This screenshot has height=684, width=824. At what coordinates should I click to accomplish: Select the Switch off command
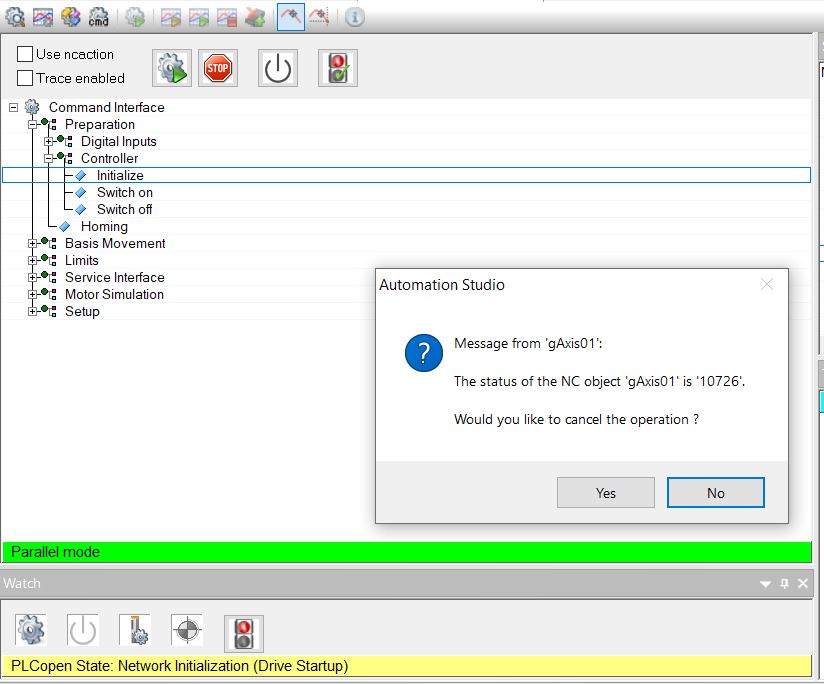point(125,209)
